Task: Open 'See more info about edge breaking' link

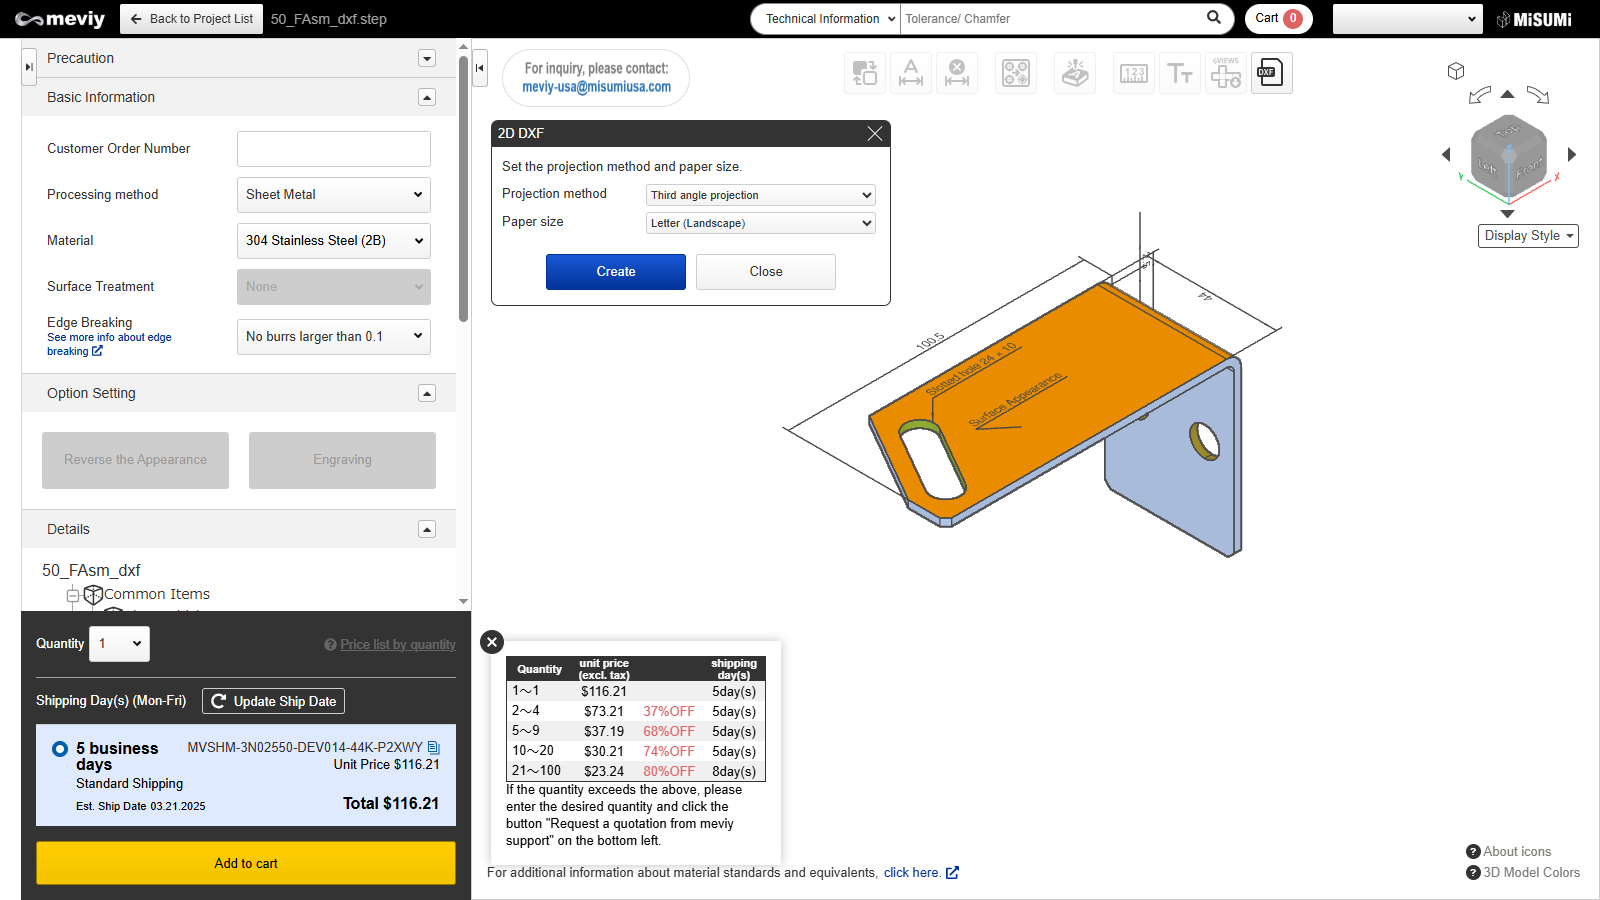Action: (x=109, y=344)
